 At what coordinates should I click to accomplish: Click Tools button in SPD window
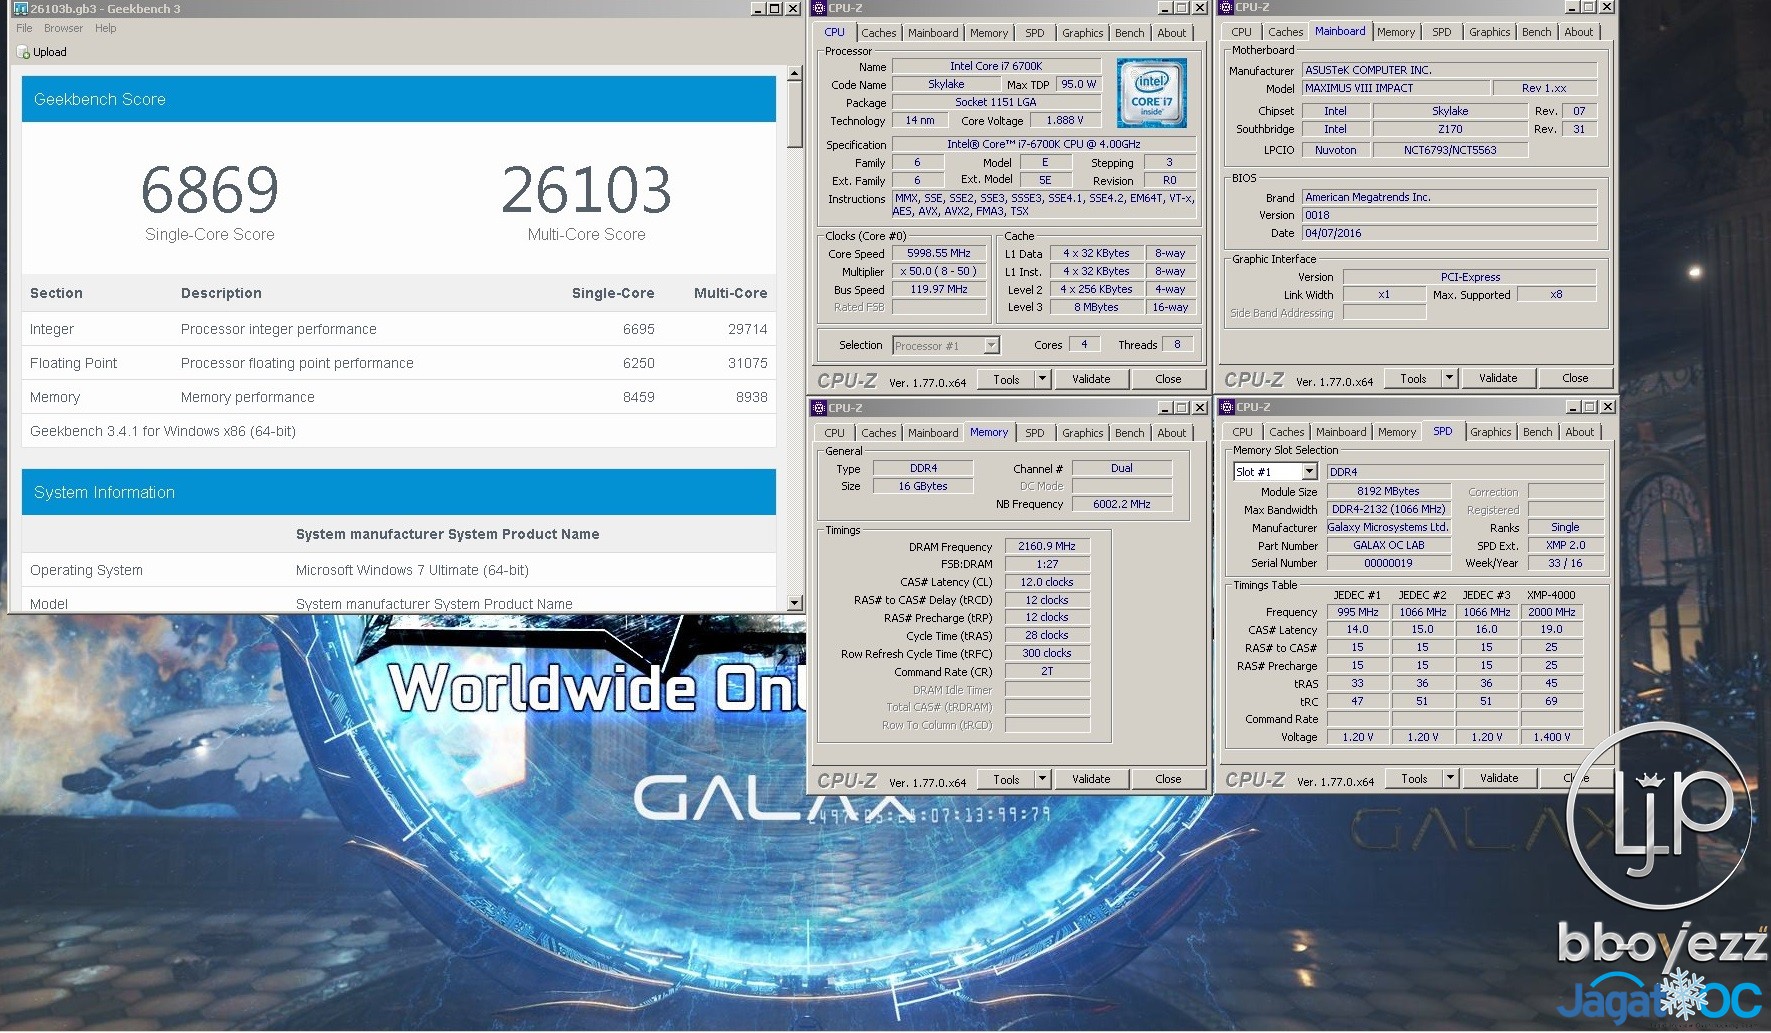[1413, 778]
